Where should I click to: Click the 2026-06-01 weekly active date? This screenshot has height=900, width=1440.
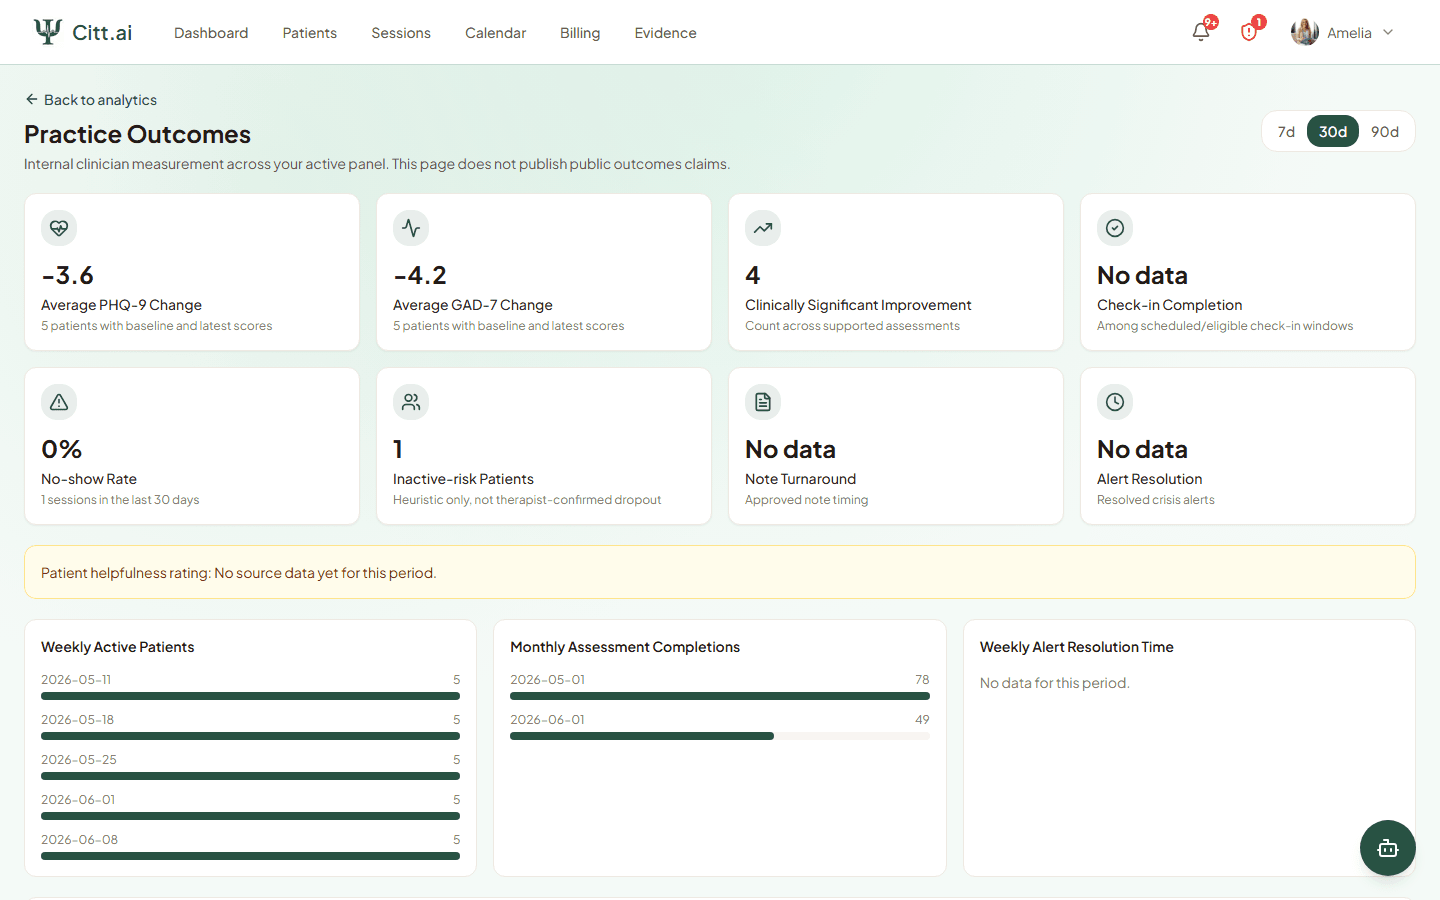78,799
